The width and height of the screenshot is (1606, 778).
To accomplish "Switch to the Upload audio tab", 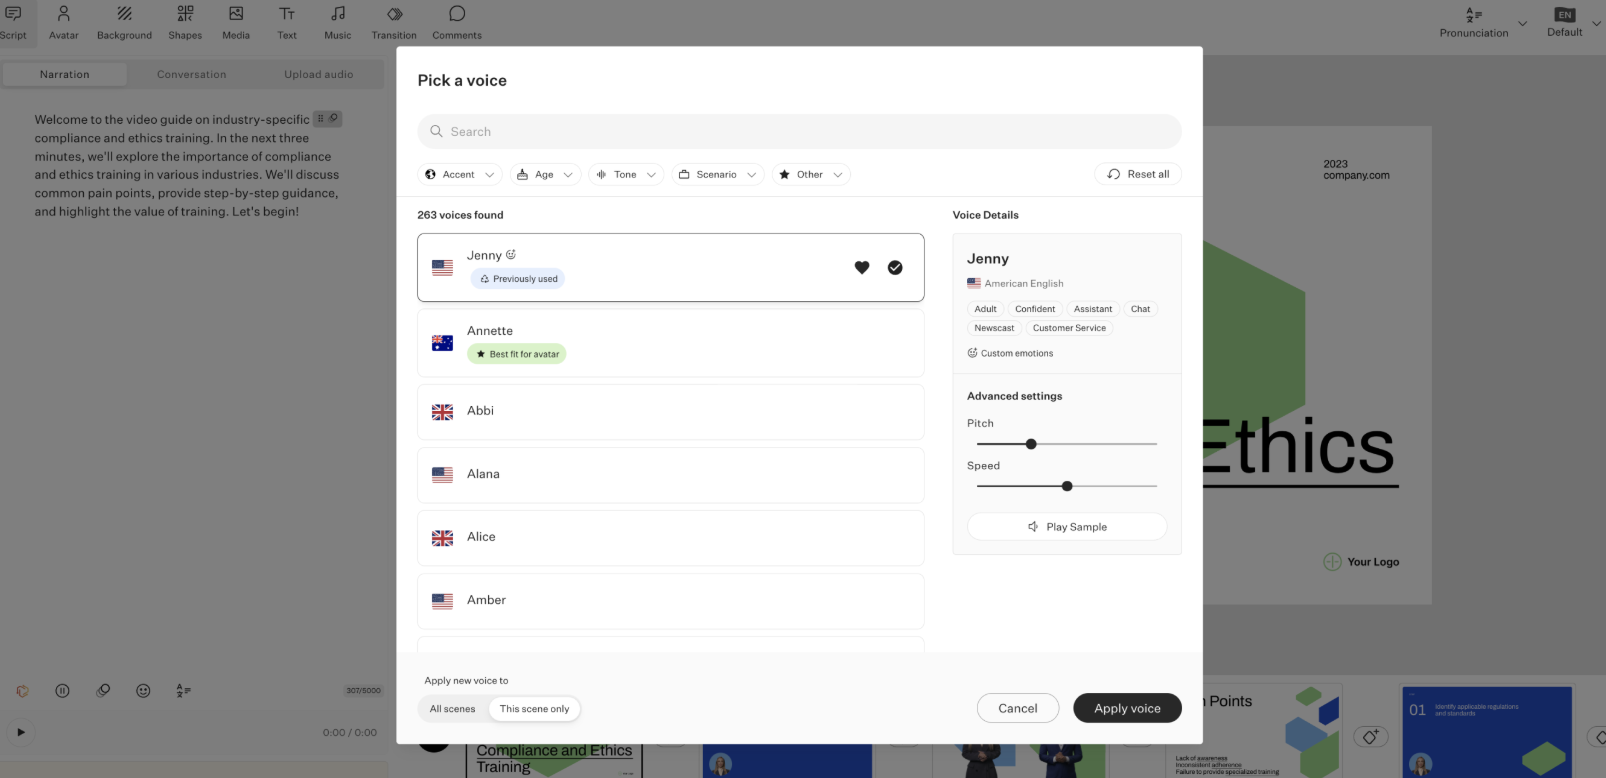I will tap(319, 74).
